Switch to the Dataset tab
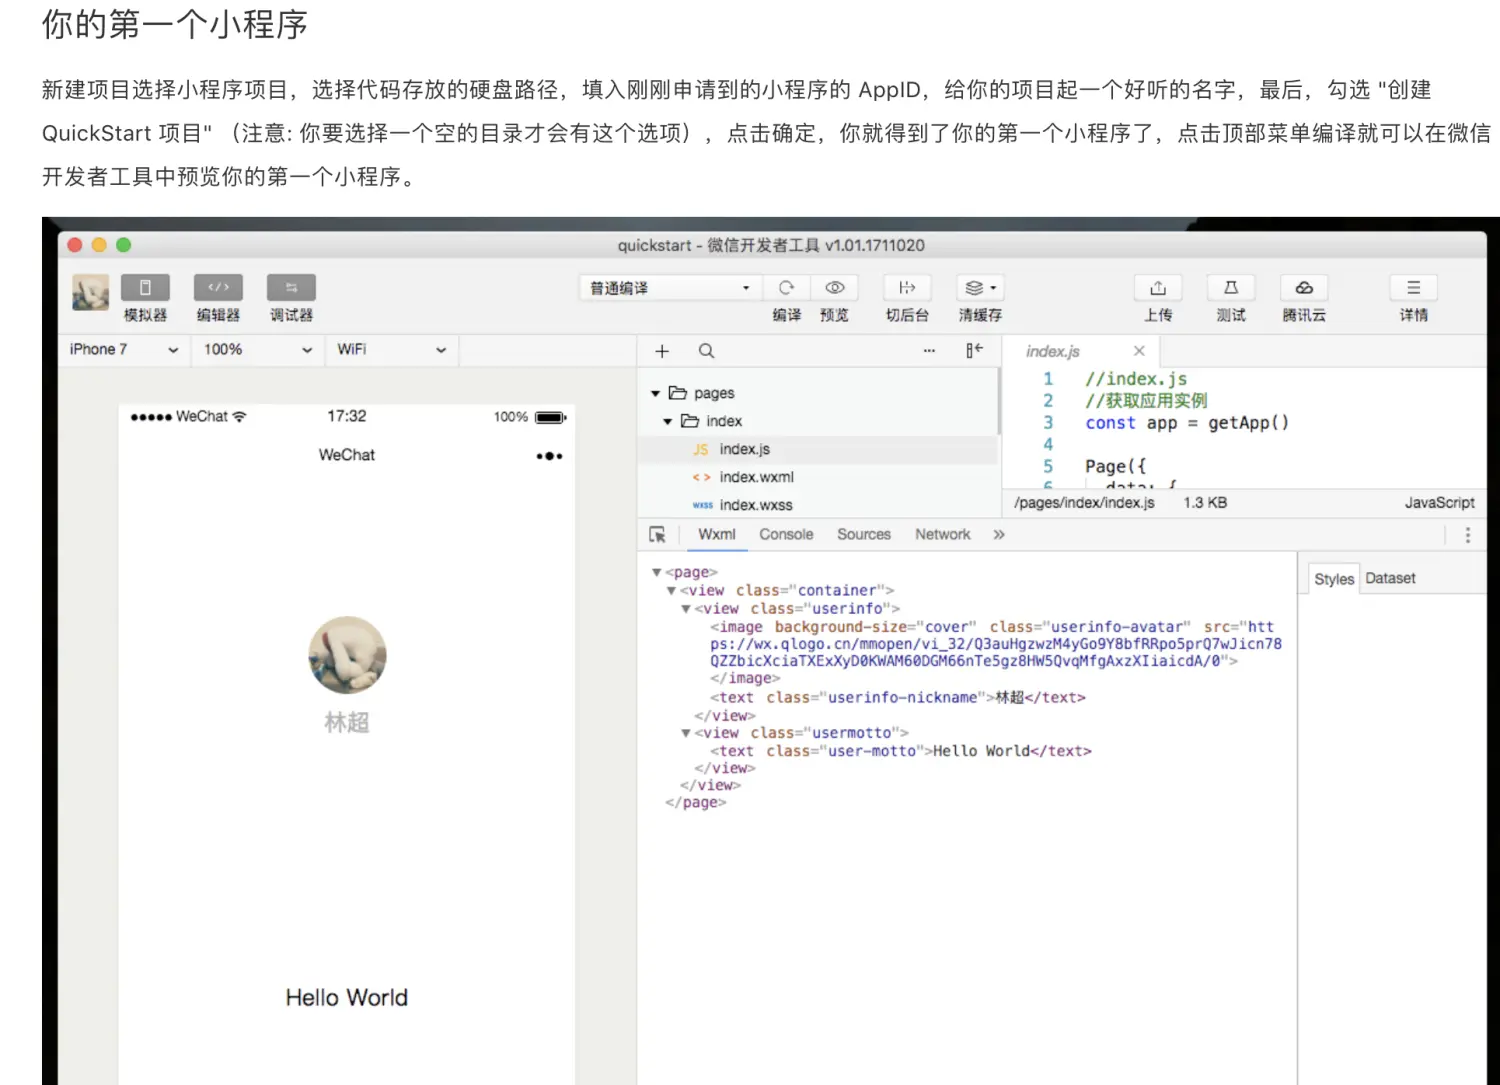 coord(1390,578)
